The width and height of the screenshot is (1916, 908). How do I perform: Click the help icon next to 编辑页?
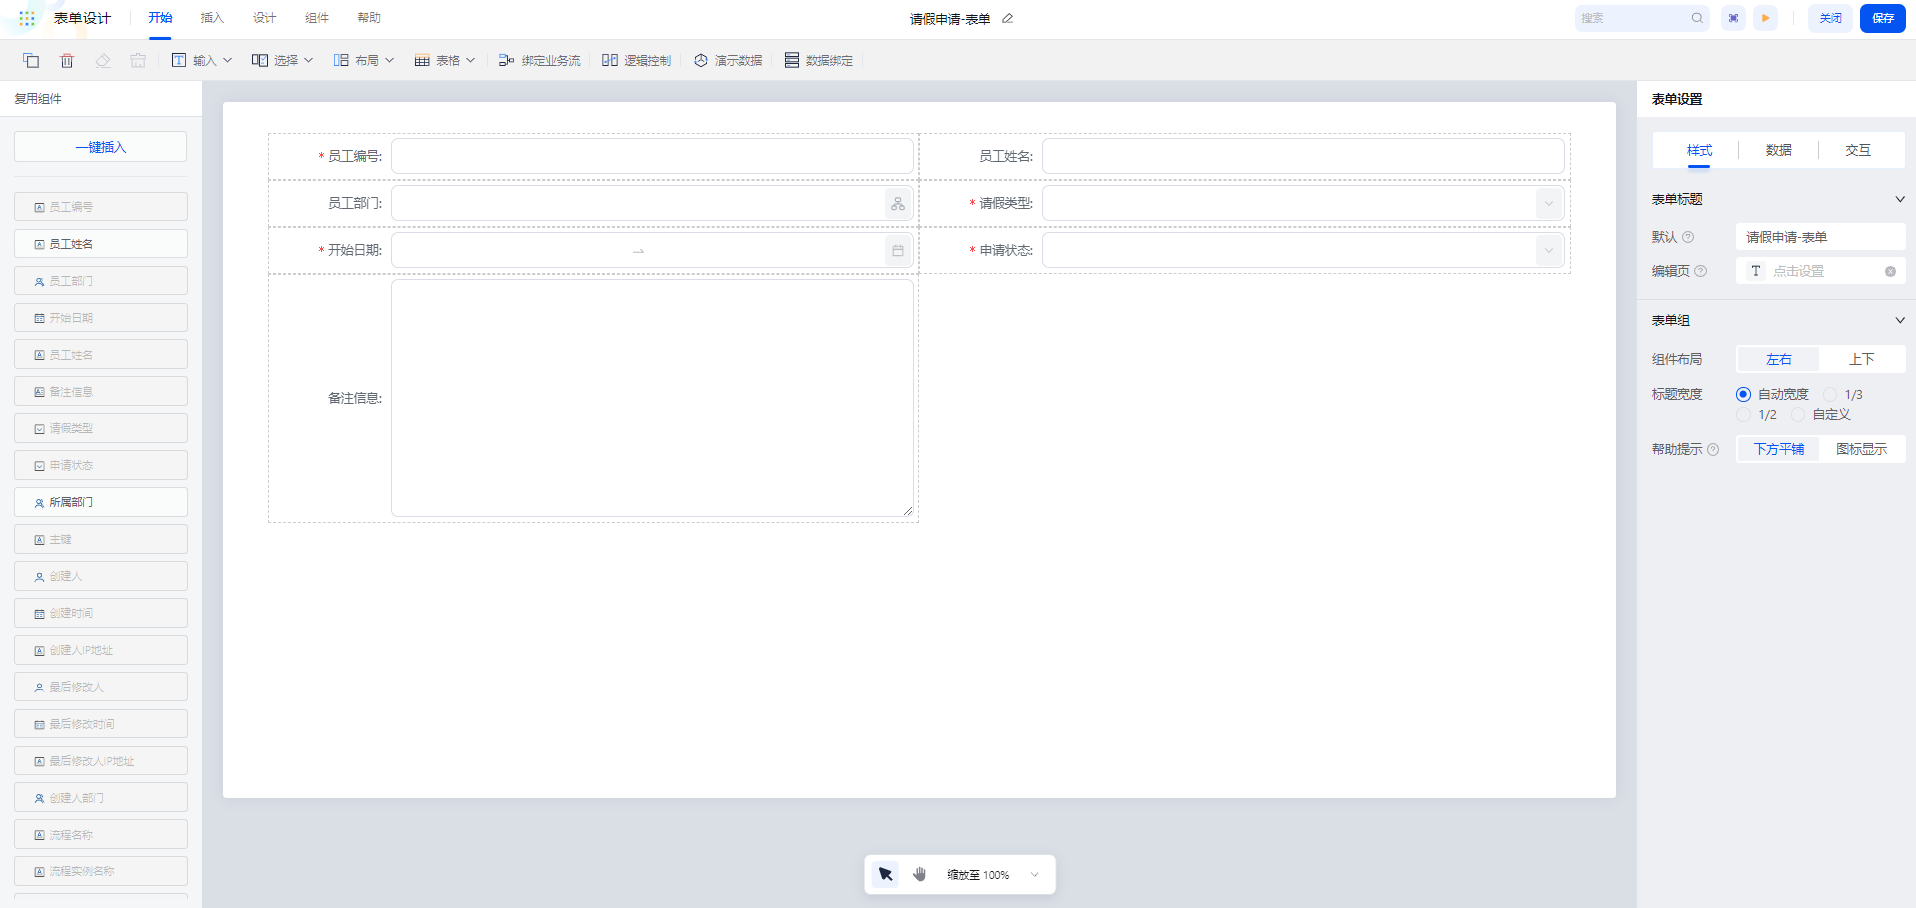pos(1701,271)
